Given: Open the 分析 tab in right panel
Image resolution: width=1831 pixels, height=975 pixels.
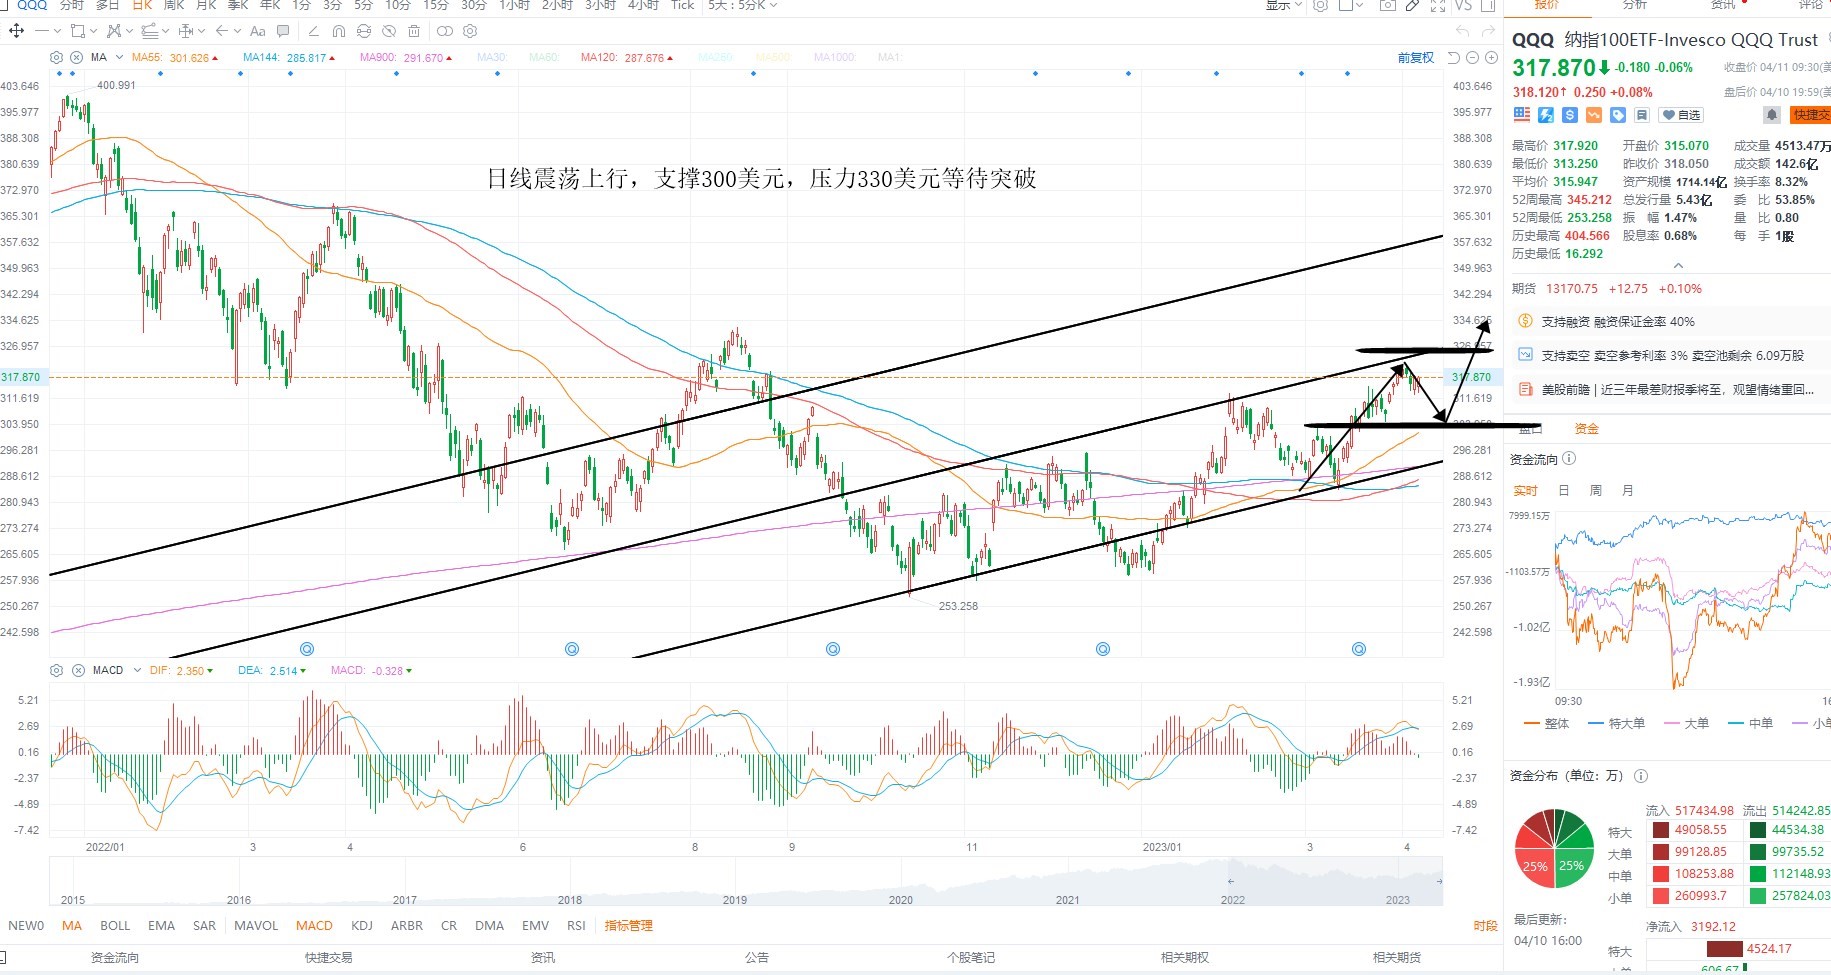Looking at the screenshot, I should coord(1635,5).
